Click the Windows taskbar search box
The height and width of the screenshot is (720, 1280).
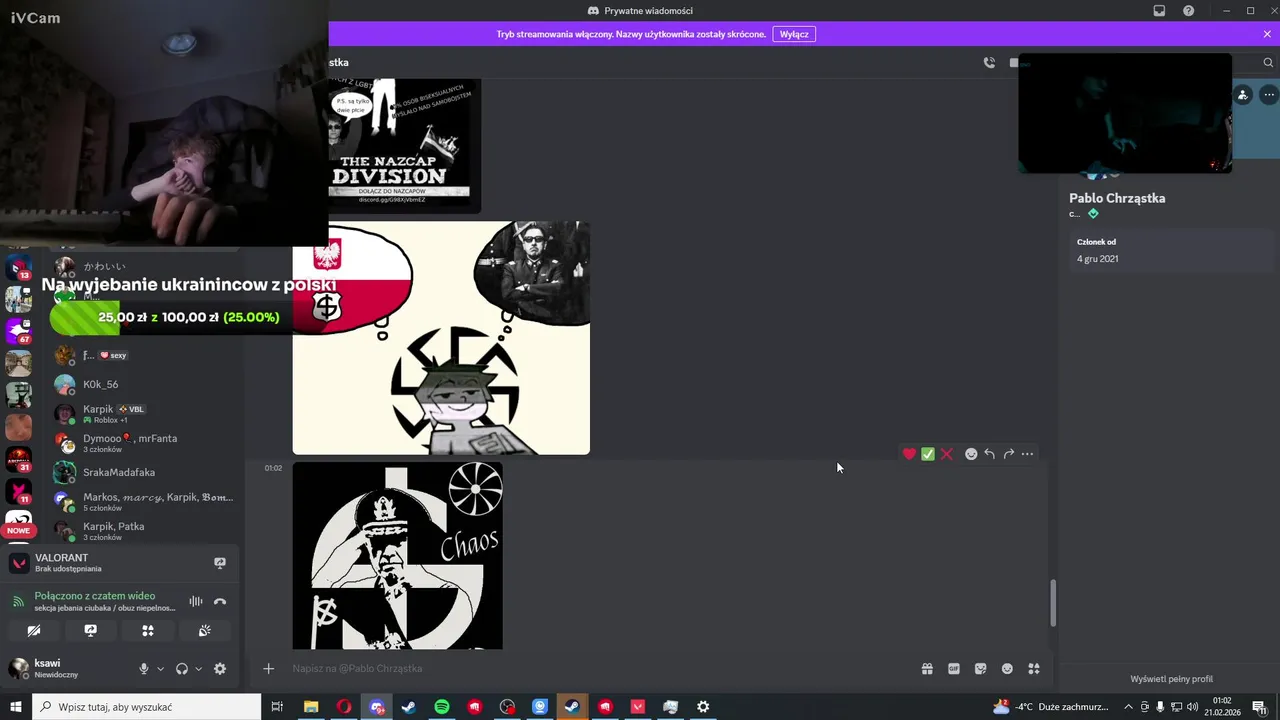click(147, 707)
